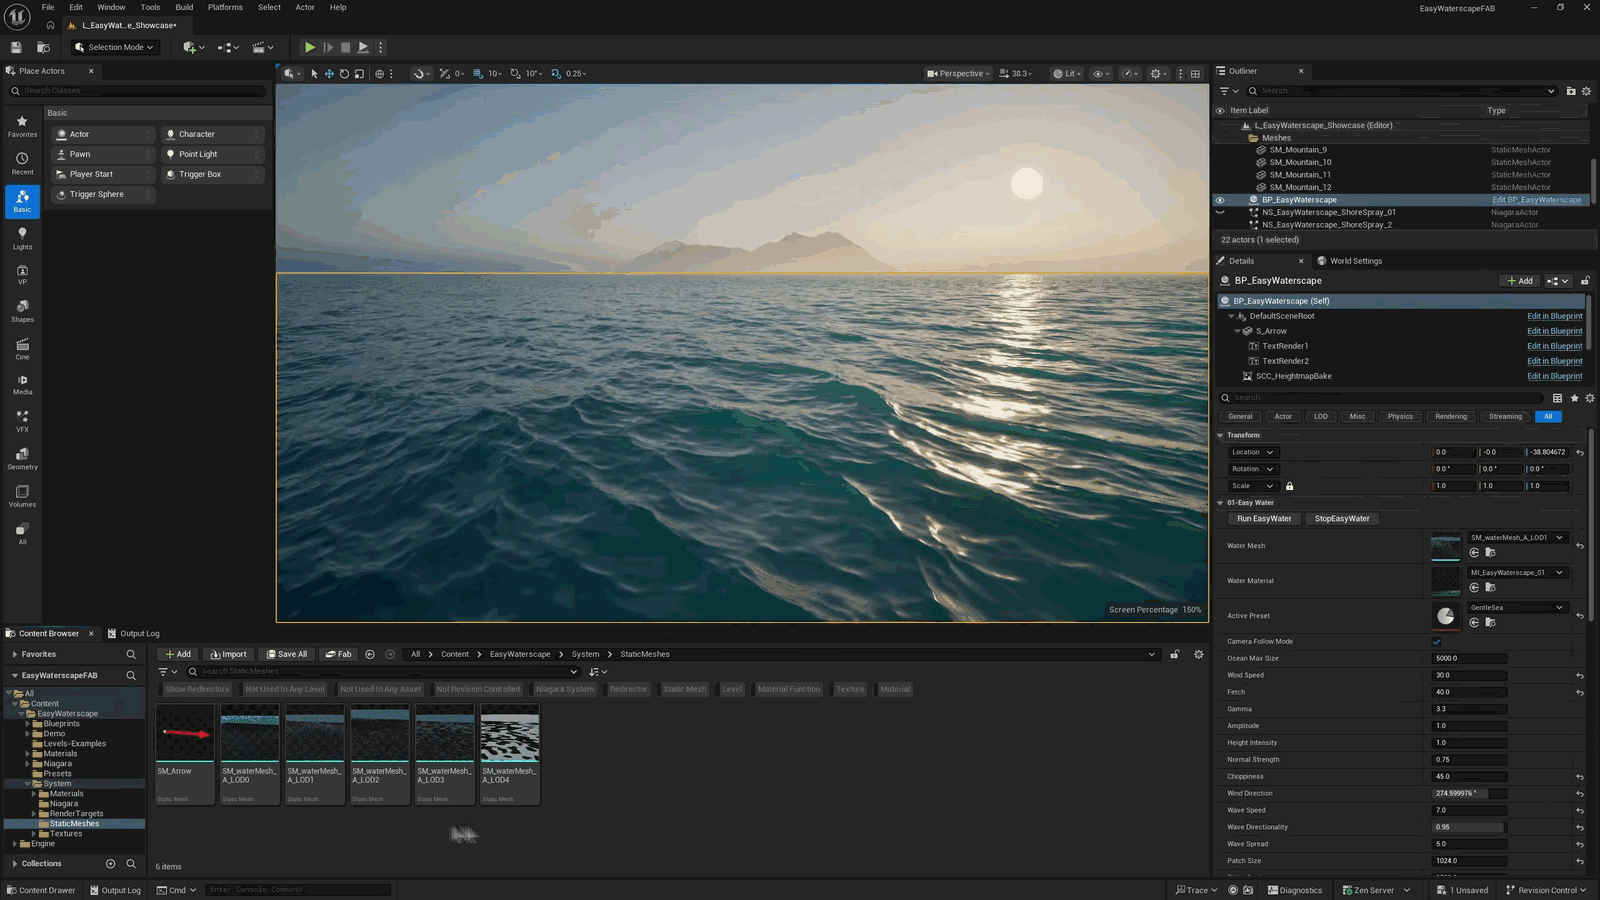The width and height of the screenshot is (1600, 900).
Task: Open the Media category in Place Actors
Action: 22,384
